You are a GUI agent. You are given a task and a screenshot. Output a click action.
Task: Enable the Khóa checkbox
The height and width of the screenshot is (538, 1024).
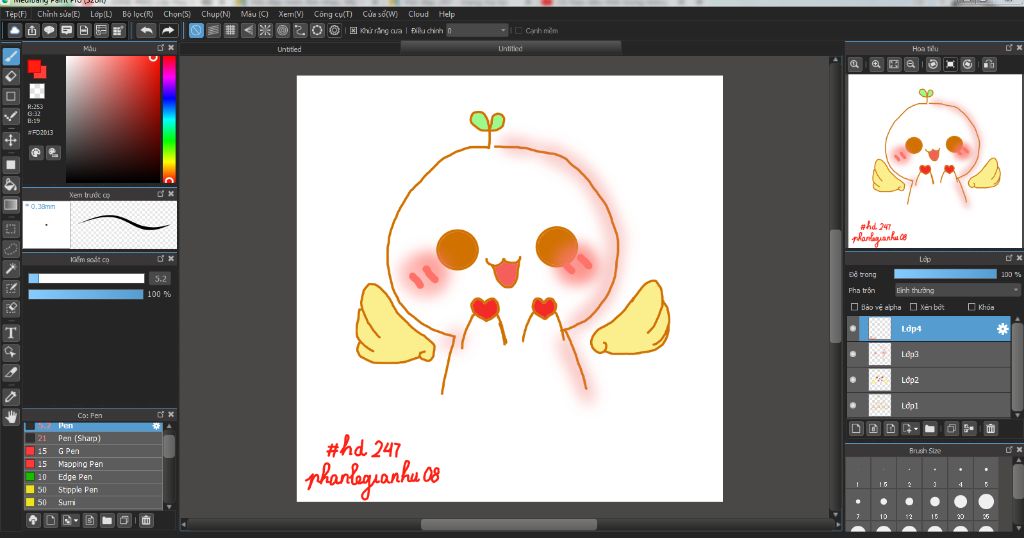pyautogui.click(x=972, y=307)
